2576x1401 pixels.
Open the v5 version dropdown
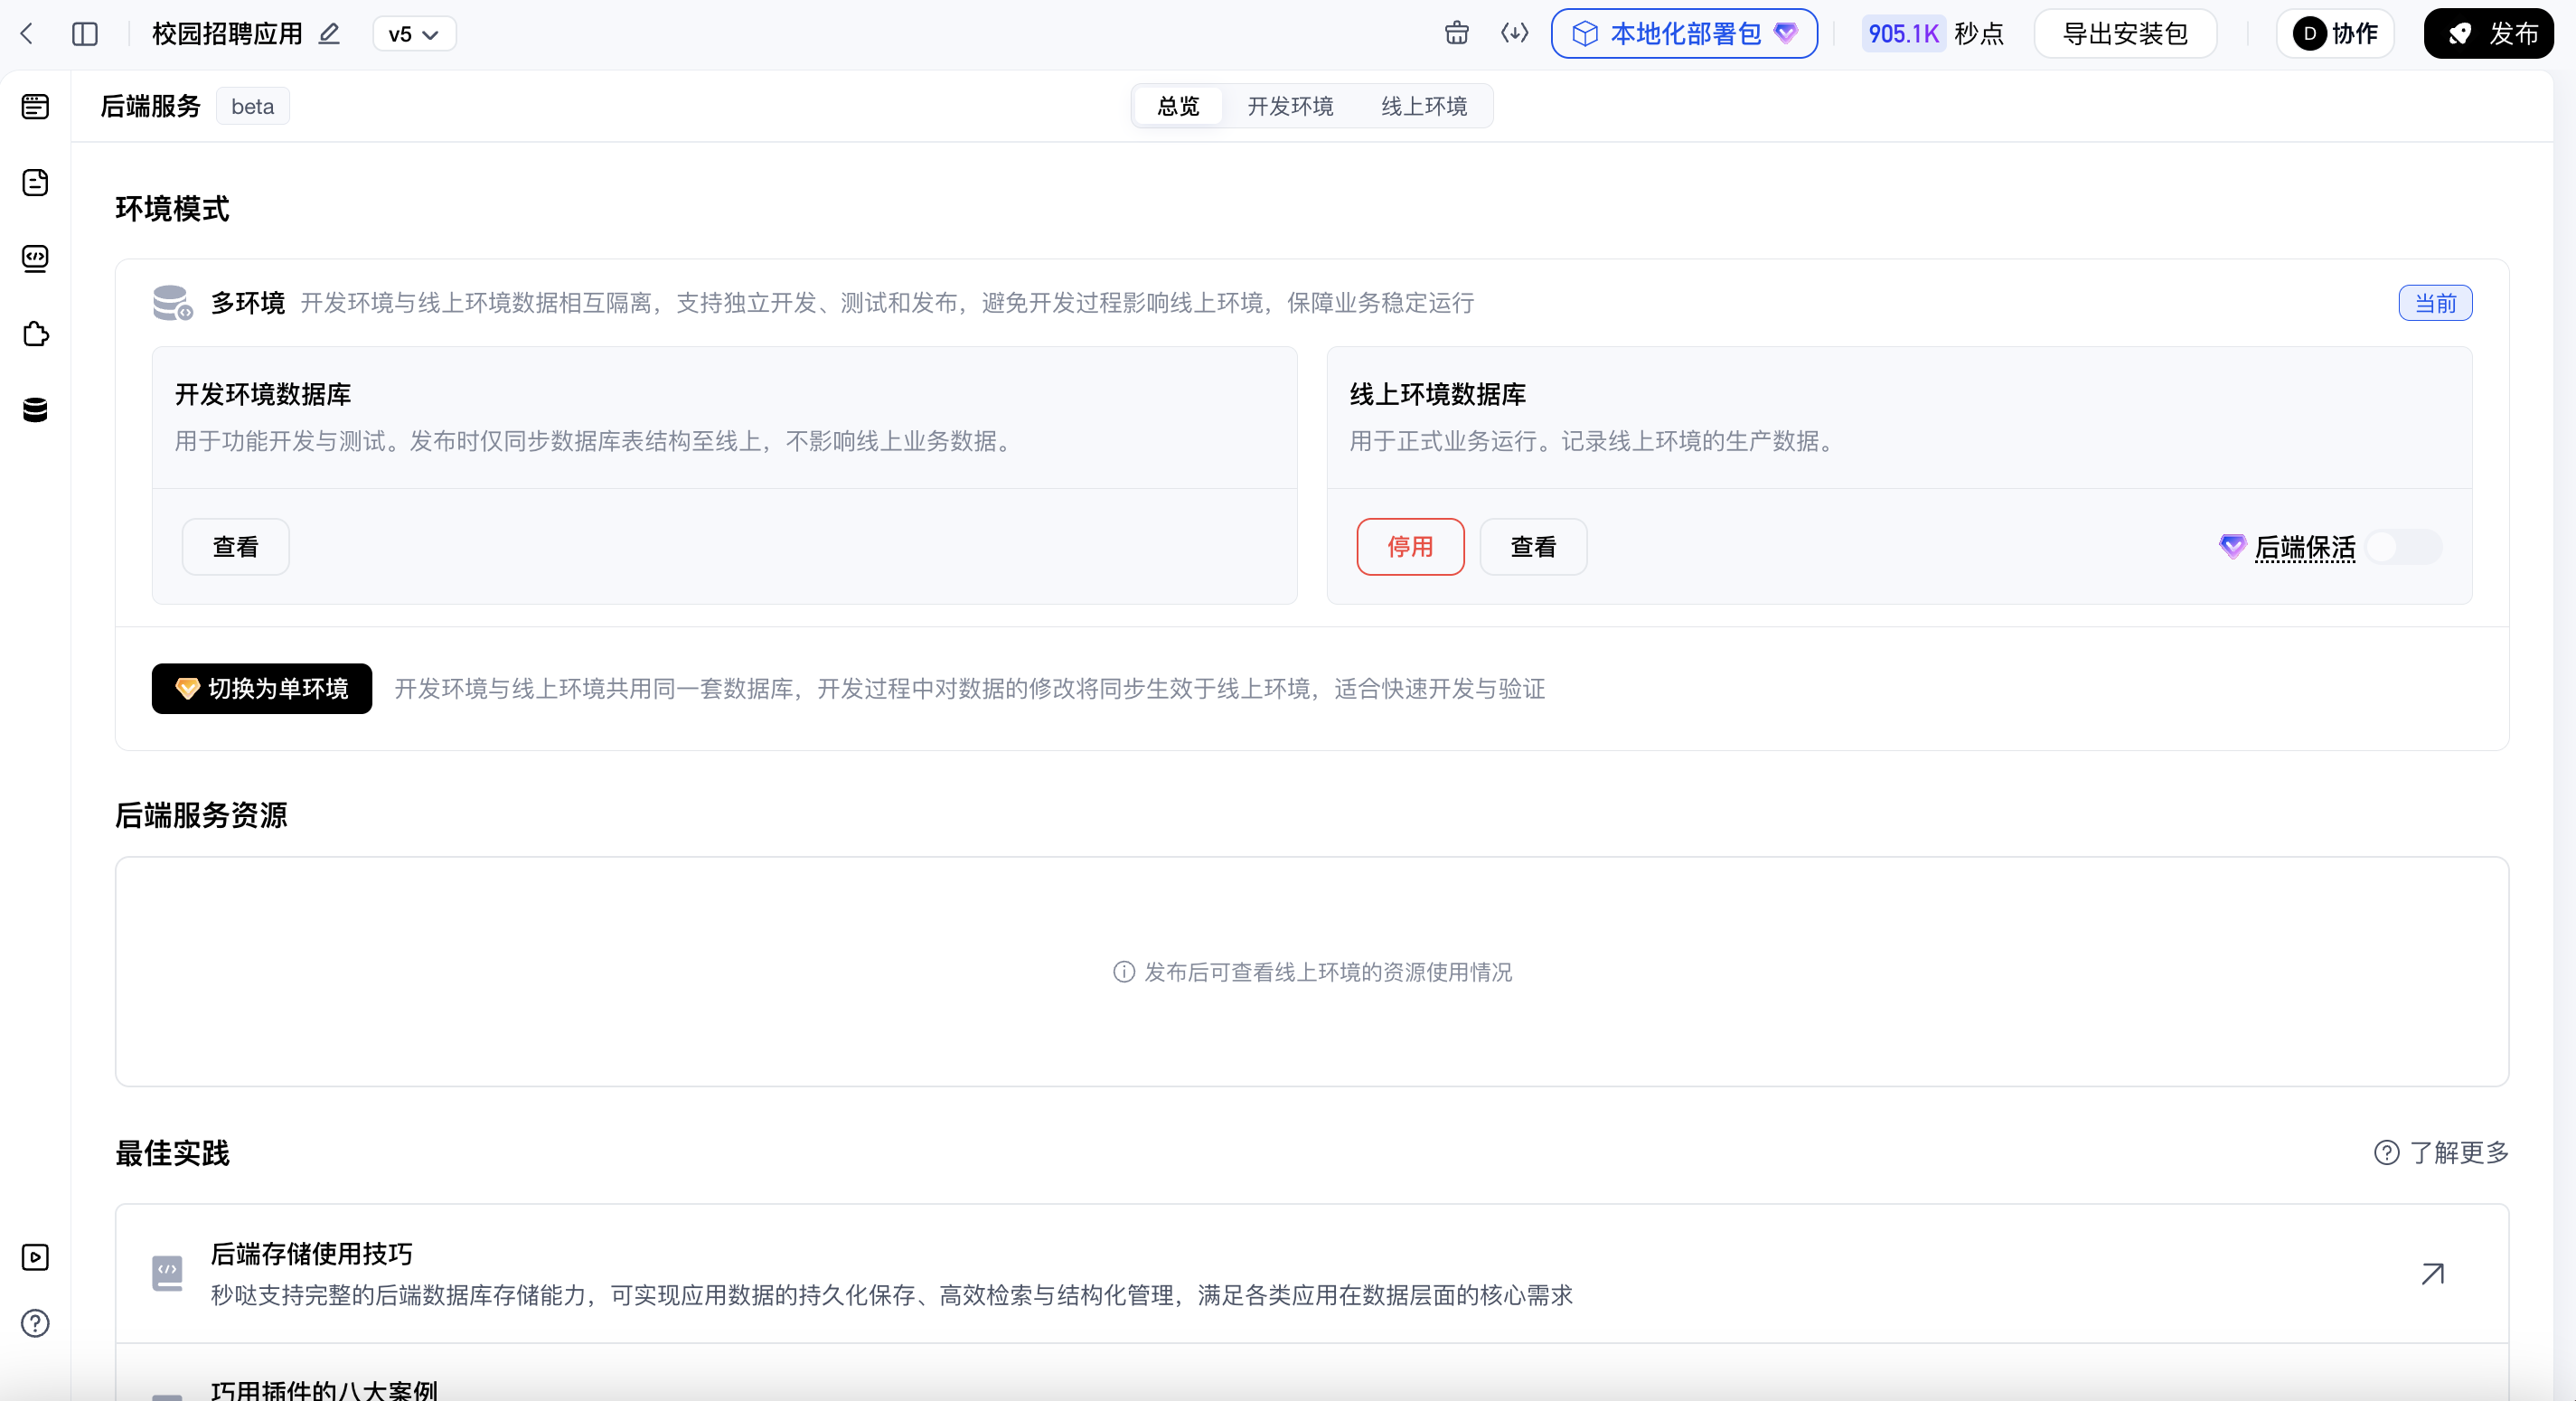click(x=414, y=34)
